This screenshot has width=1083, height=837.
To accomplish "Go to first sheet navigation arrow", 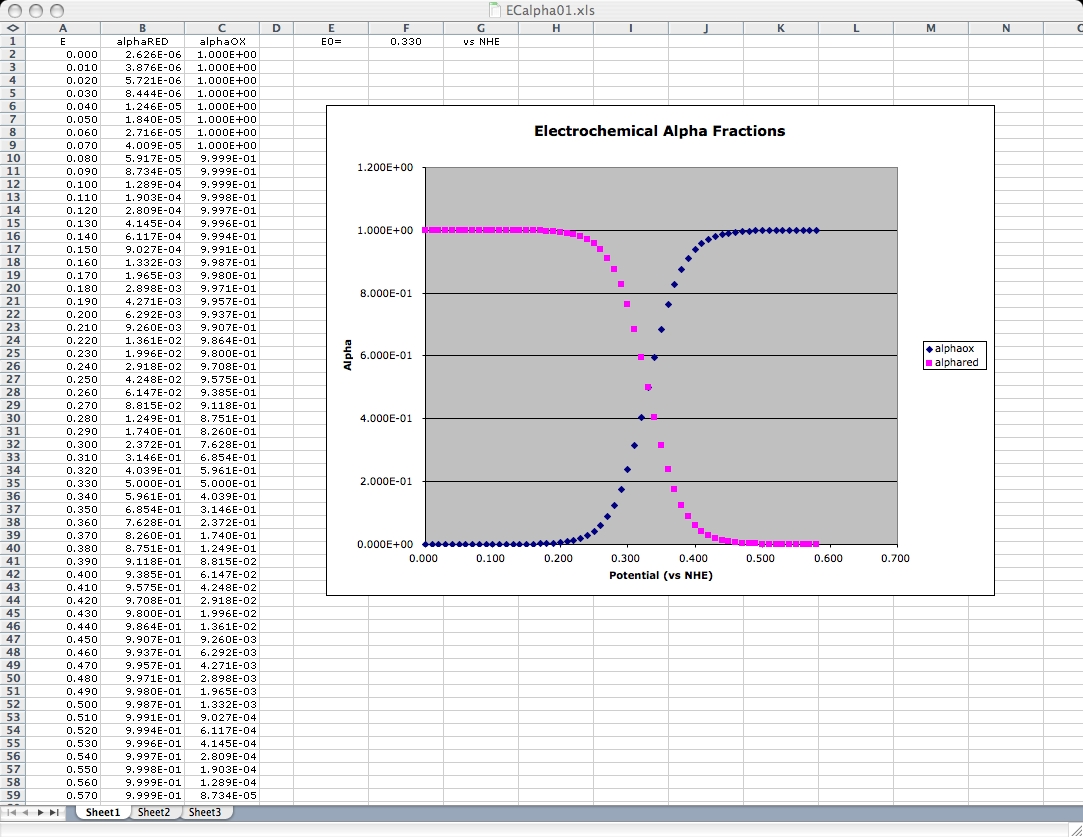I will pyautogui.click(x=11, y=813).
